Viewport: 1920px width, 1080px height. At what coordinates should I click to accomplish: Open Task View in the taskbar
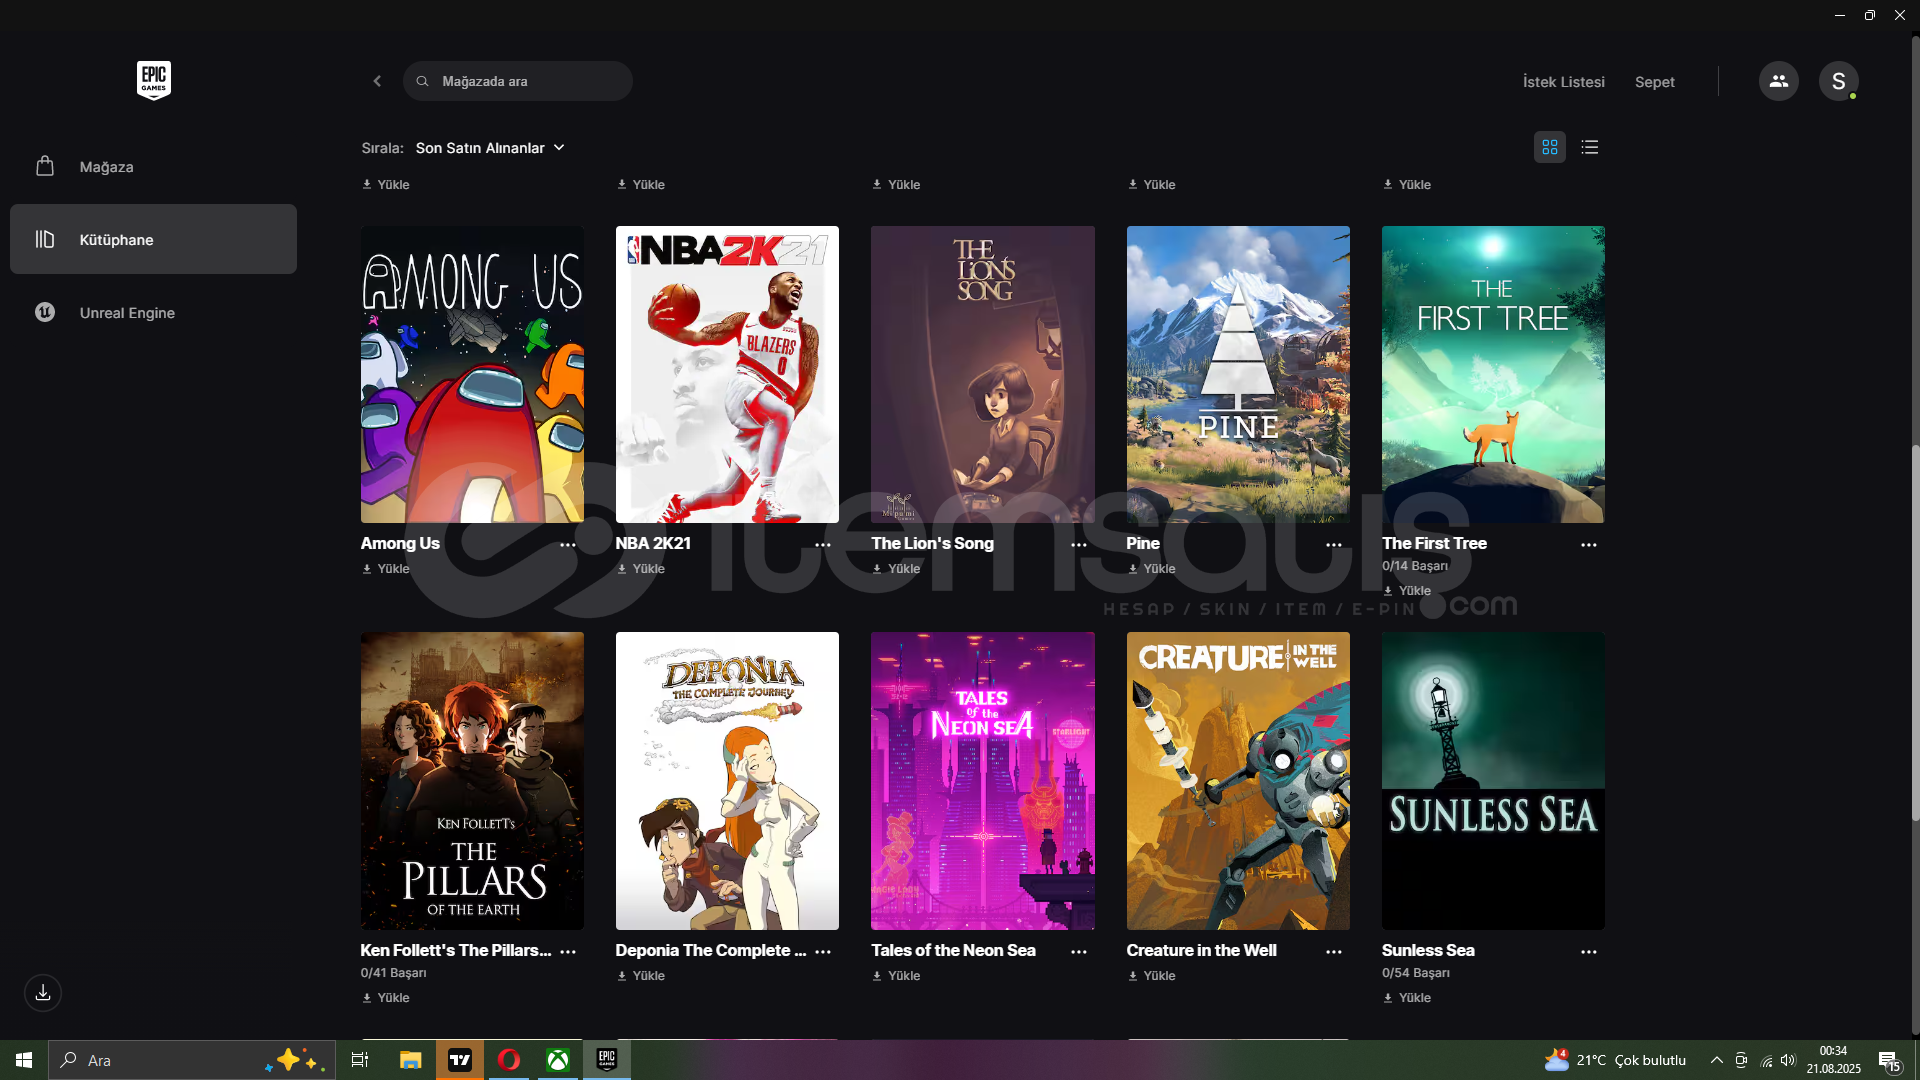(360, 1060)
